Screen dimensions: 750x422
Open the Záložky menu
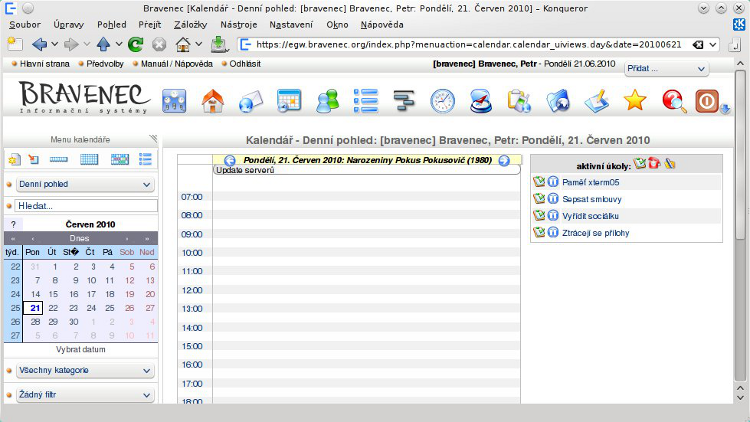tap(190, 25)
